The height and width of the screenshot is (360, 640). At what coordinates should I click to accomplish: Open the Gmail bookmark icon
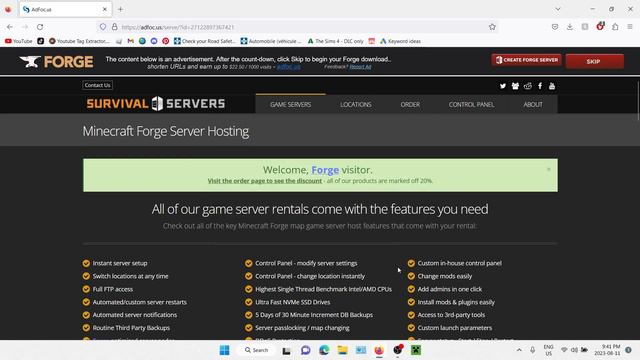[x=131, y=41]
